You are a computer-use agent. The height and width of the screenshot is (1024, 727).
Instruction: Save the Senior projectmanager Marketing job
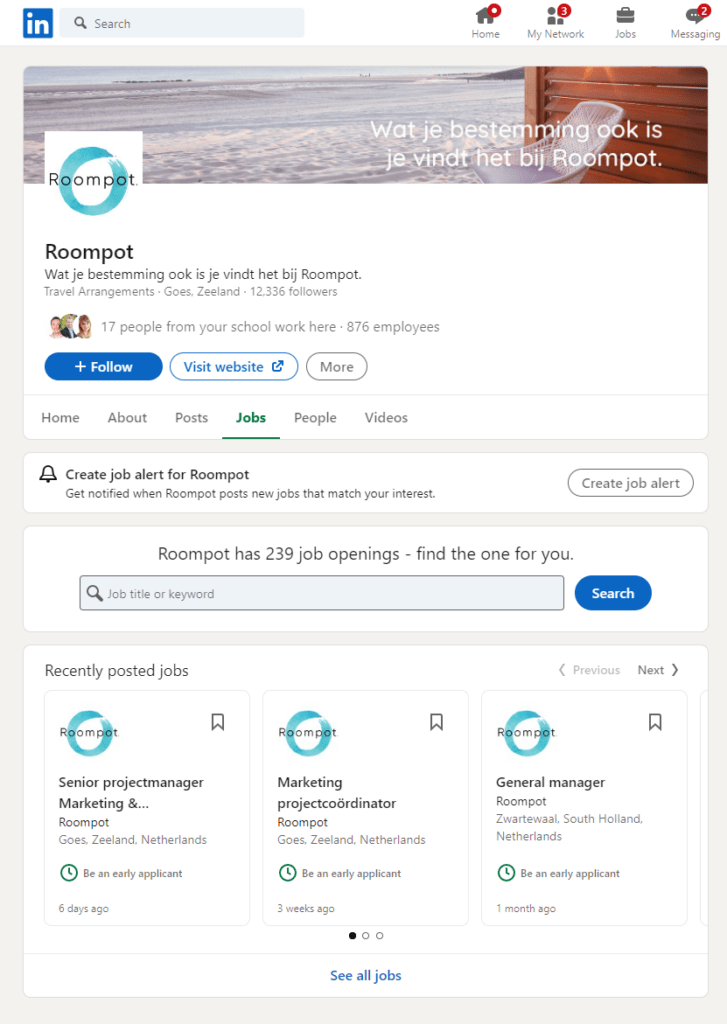pos(218,722)
